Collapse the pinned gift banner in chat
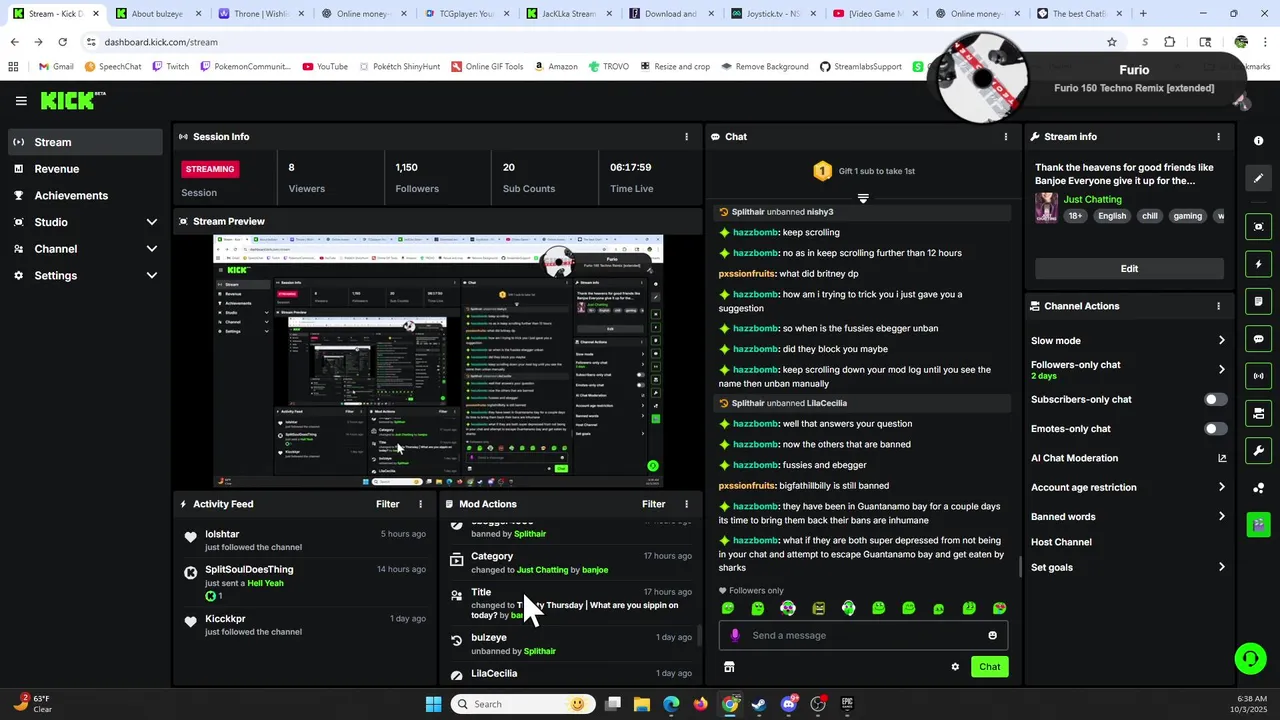 tap(863, 198)
